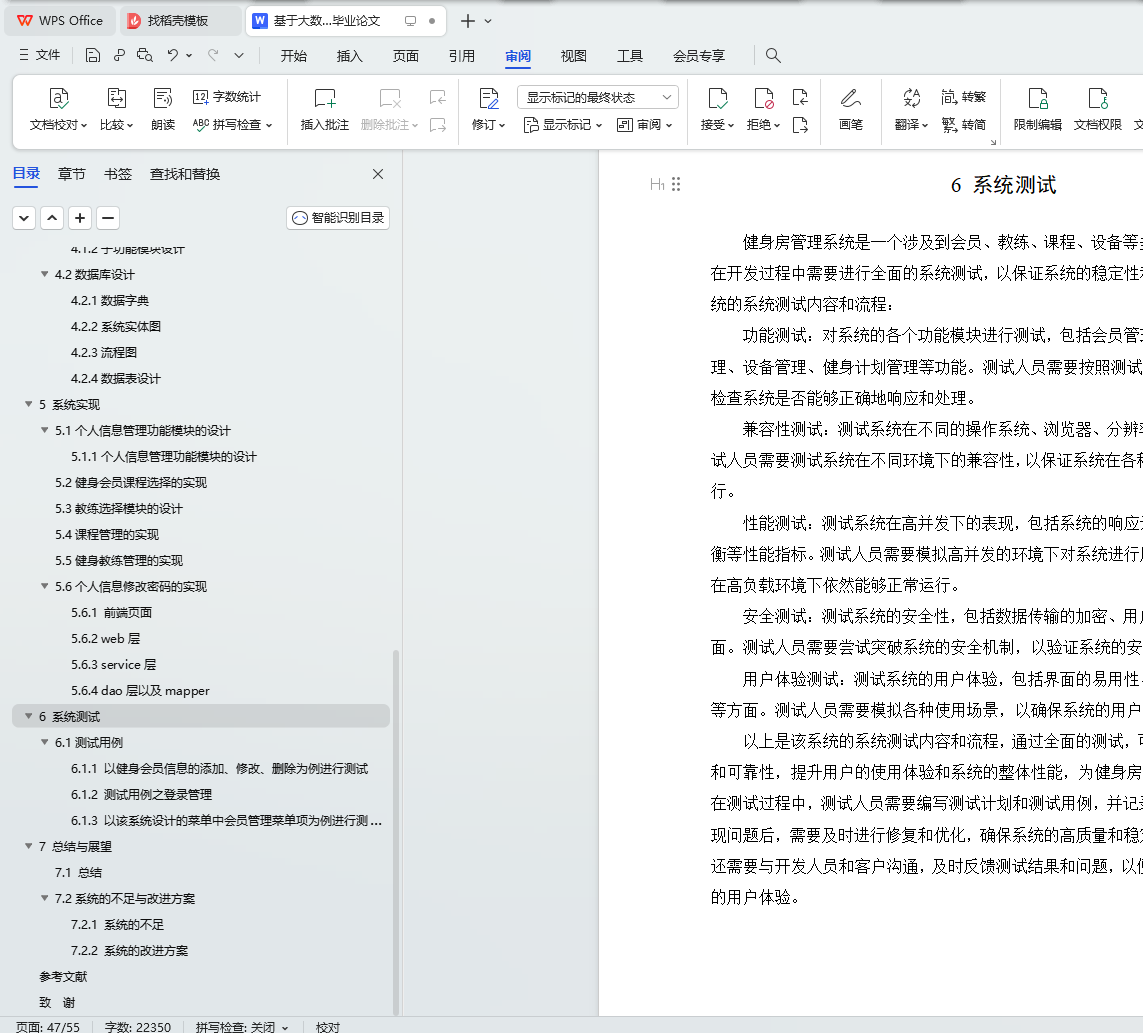
Task: Open 显示标记 dropdown
Action: [563, 125]
